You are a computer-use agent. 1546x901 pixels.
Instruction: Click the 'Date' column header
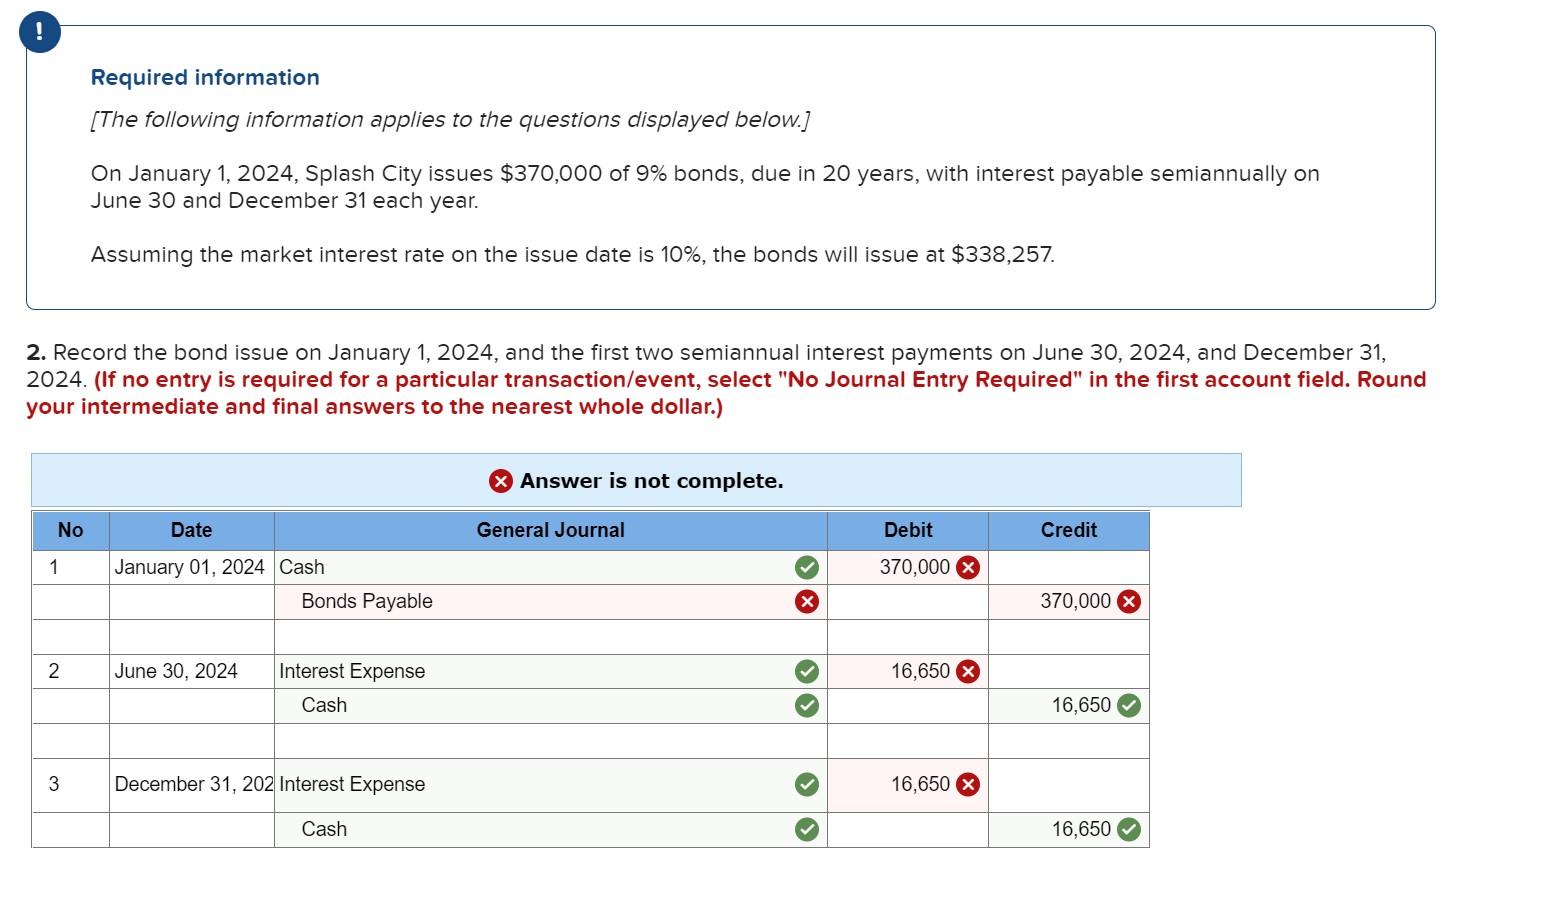point(191,531)
